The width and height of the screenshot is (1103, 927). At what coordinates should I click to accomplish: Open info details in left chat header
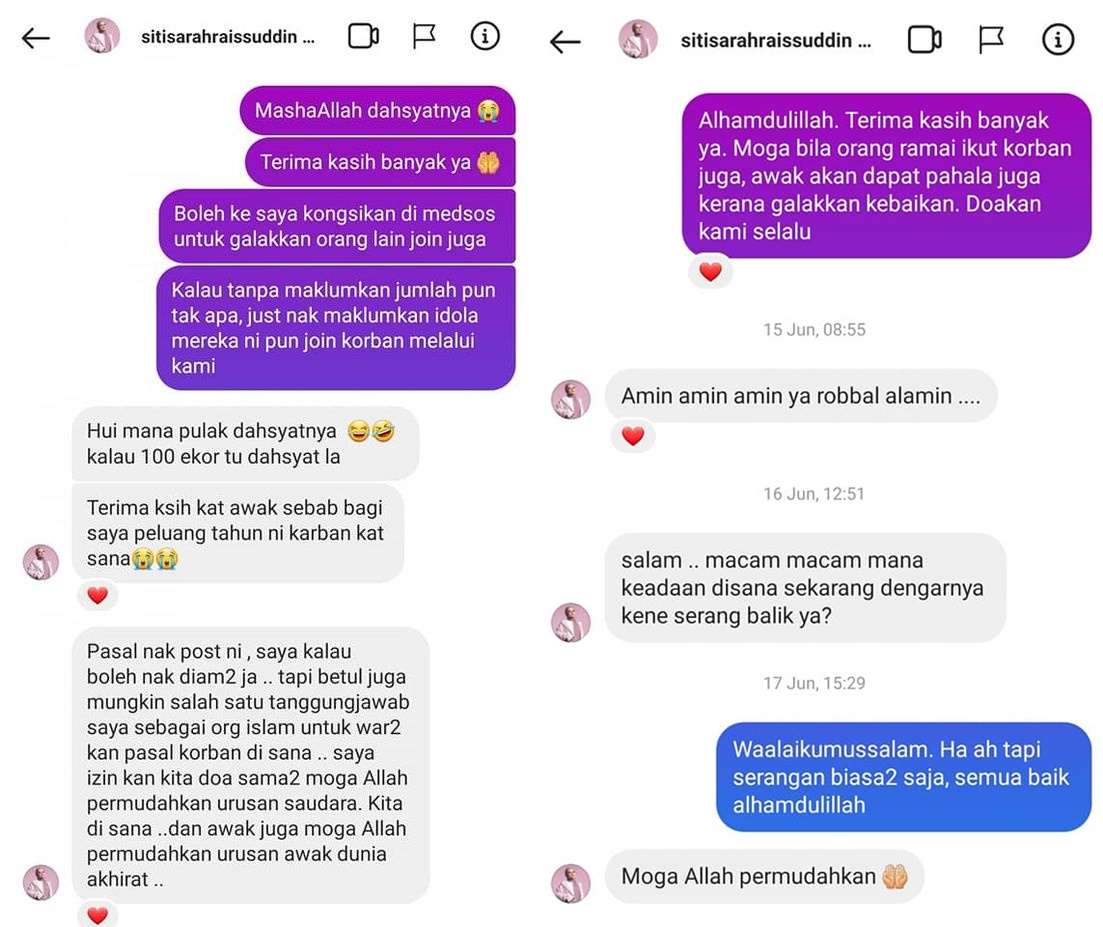pyautogui.click(x=485, y=36)
